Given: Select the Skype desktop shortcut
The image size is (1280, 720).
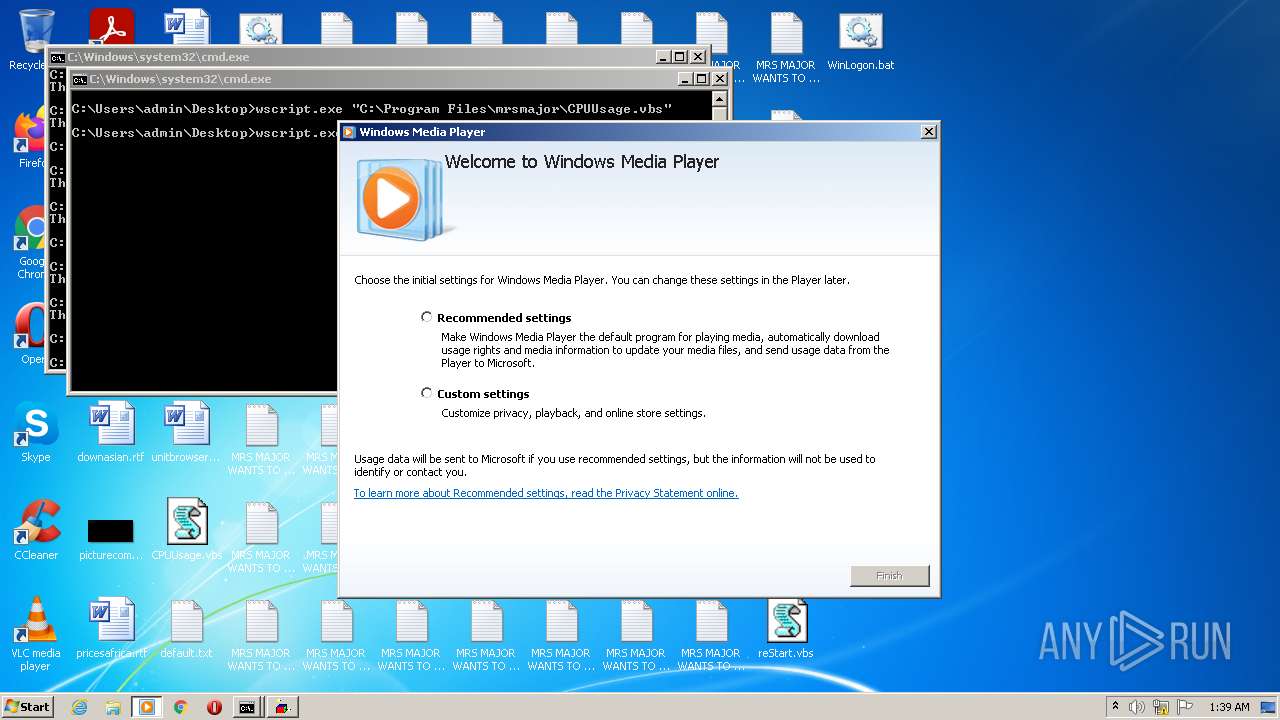Looking at the screenshot, I should click(x=36, y=433).
